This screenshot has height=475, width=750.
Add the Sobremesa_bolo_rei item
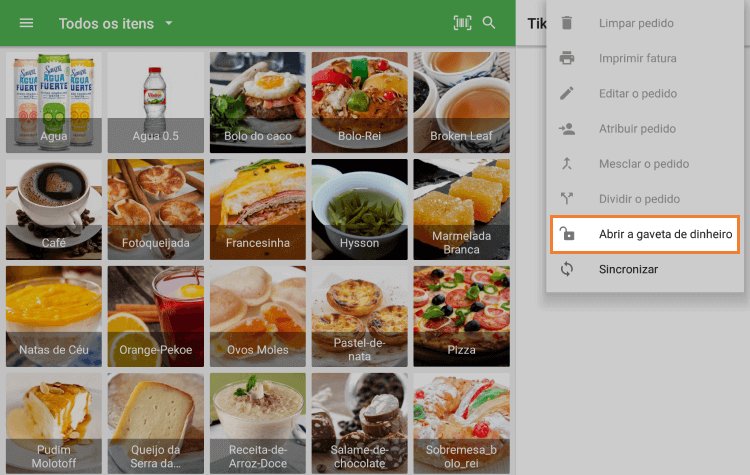(x=462, y=423)
